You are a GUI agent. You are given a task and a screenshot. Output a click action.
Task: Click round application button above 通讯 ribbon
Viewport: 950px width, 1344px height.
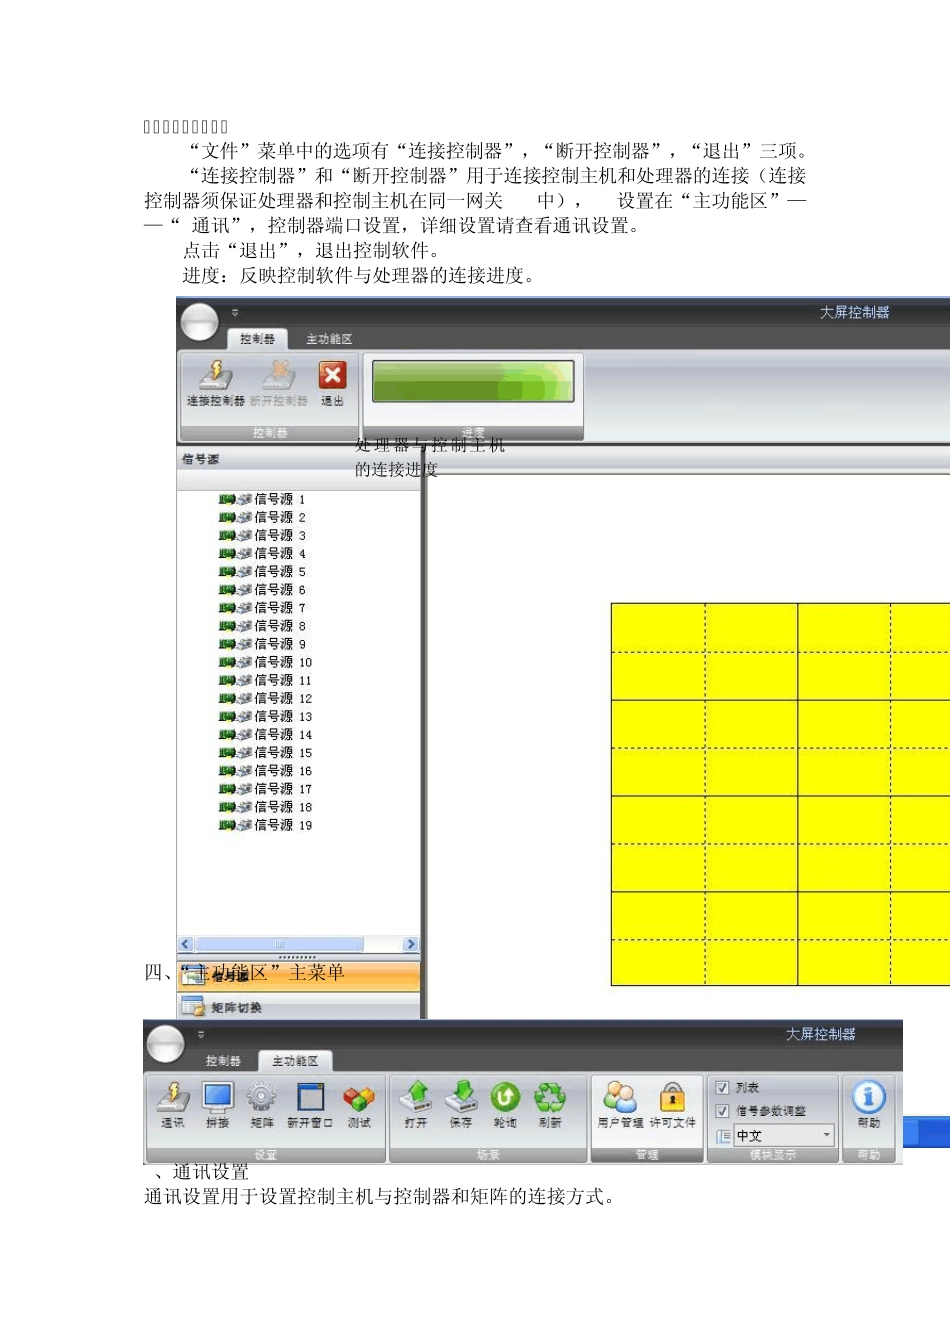166,1044
